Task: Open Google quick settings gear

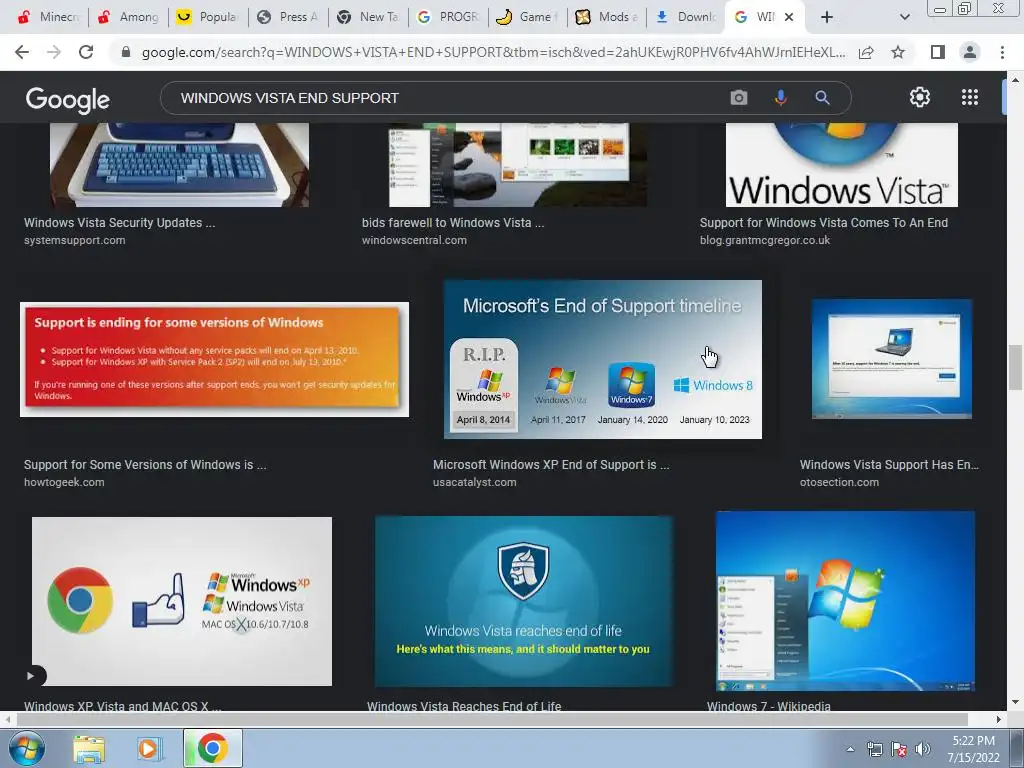Action: click(x=920, y=97)
